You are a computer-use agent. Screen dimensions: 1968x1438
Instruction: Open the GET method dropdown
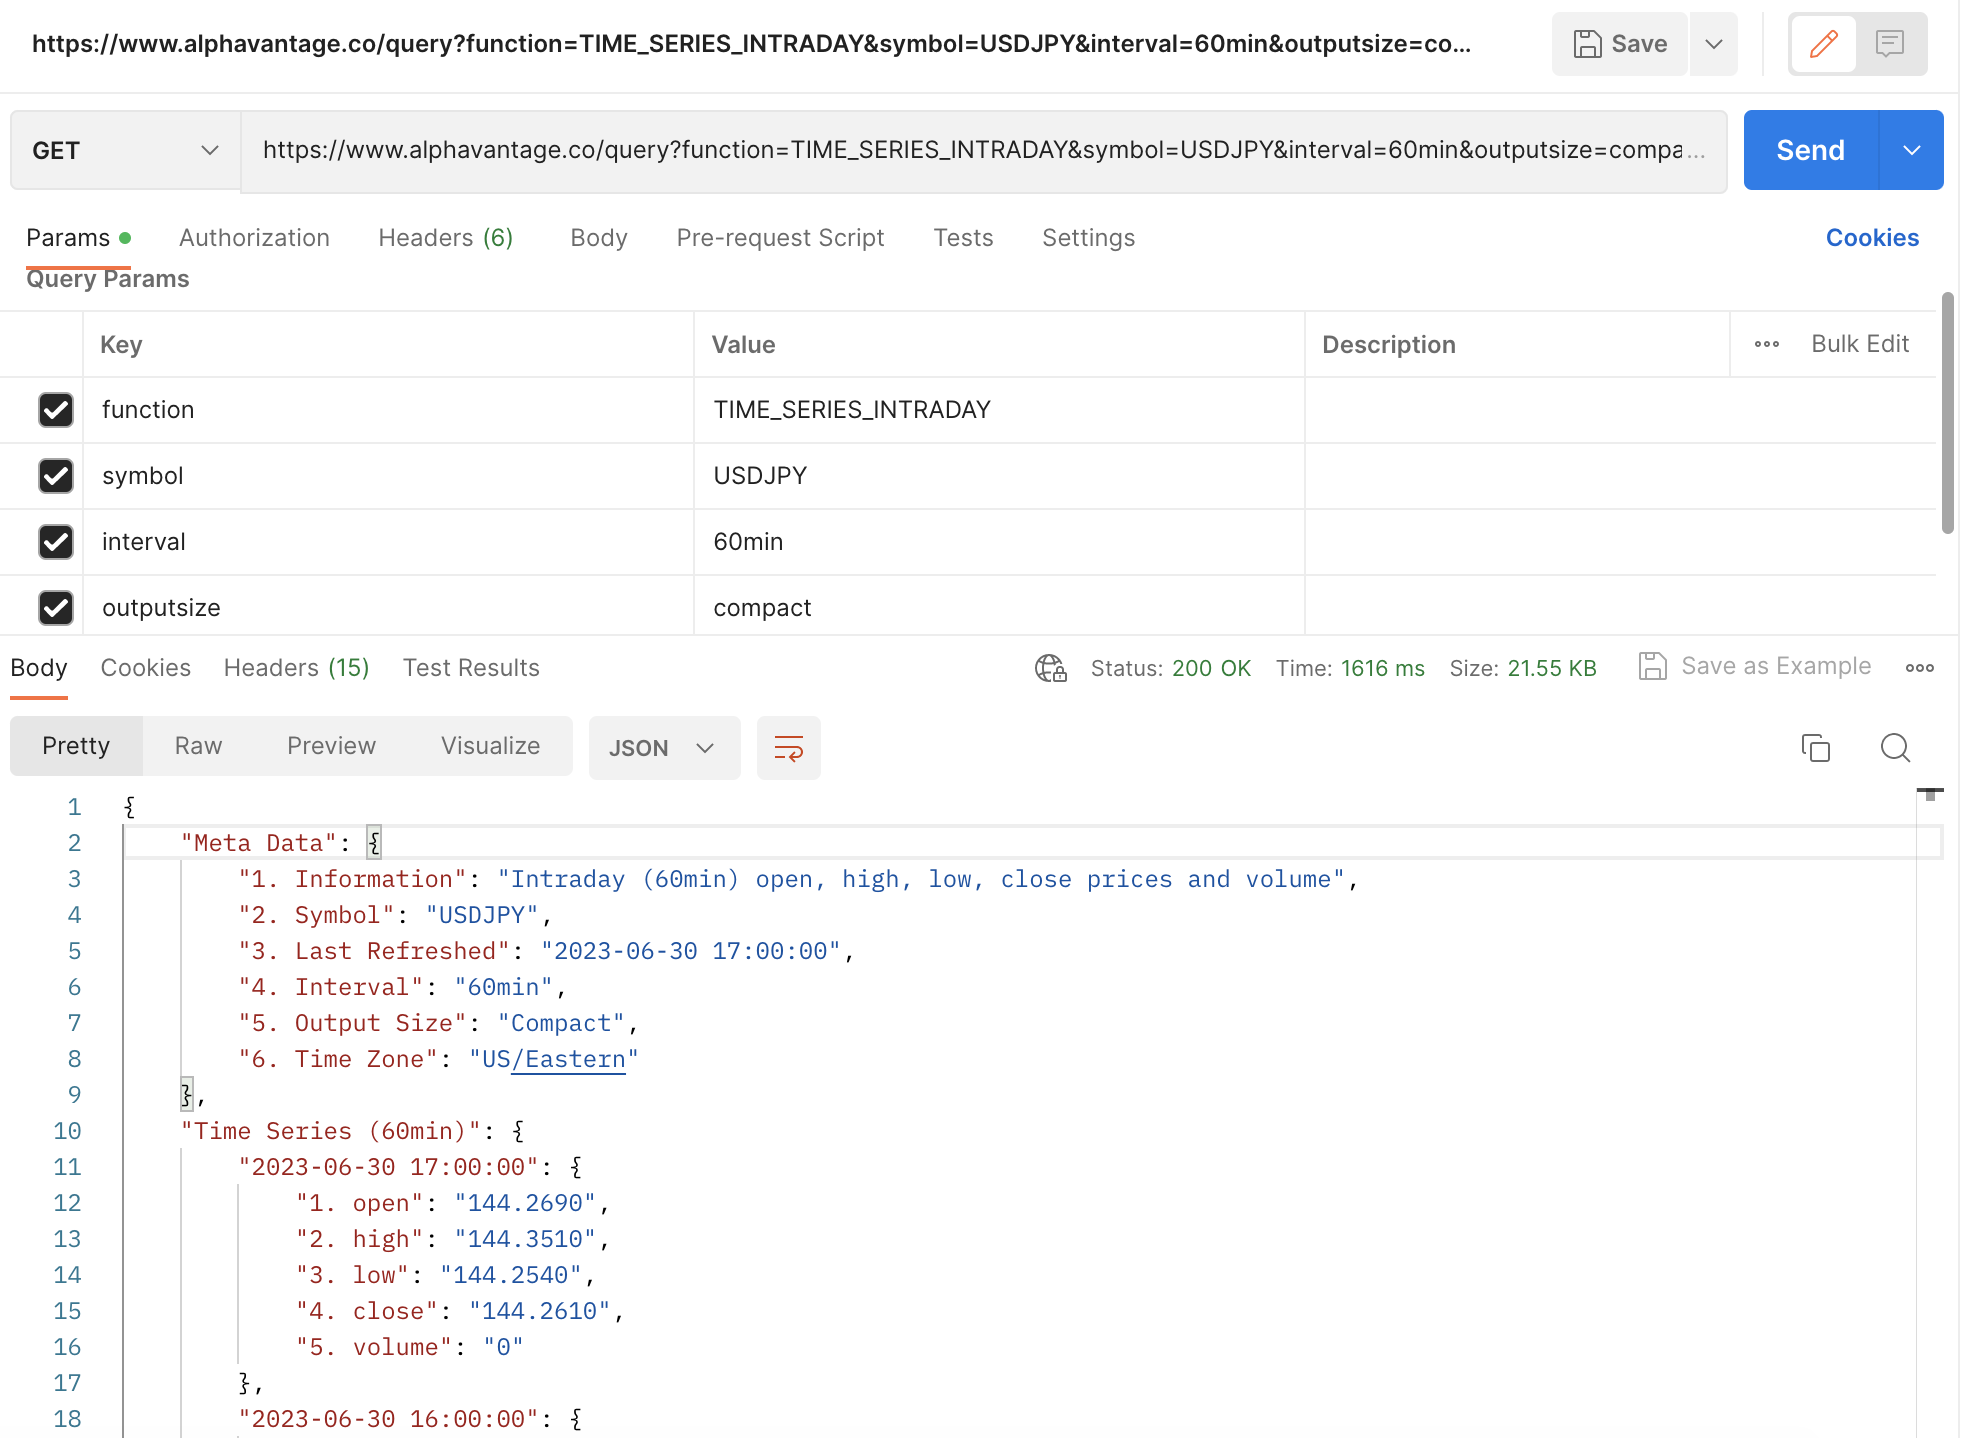(125, 150)
